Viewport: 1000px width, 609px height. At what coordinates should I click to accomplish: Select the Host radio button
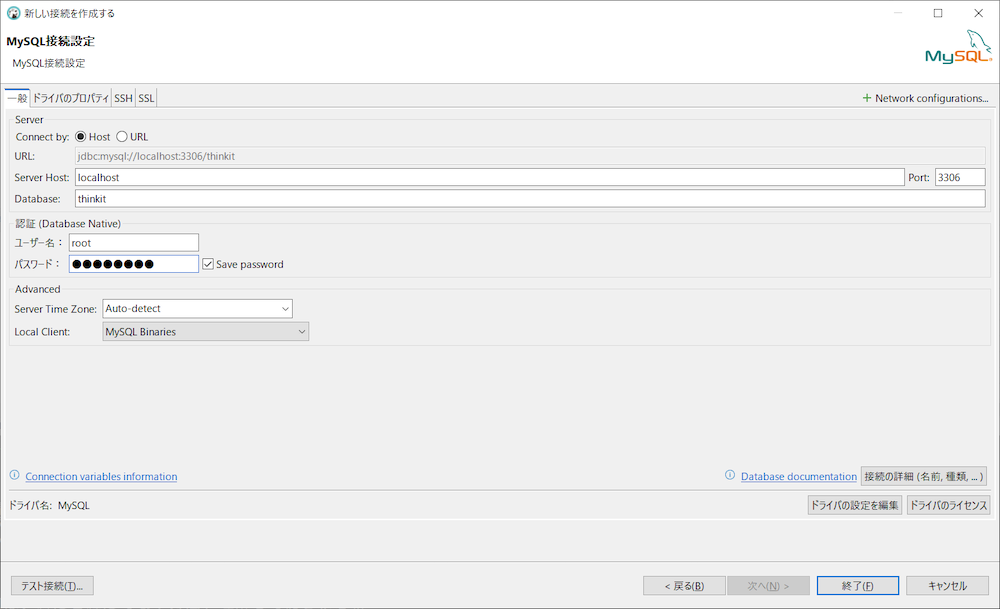[80, 136]
